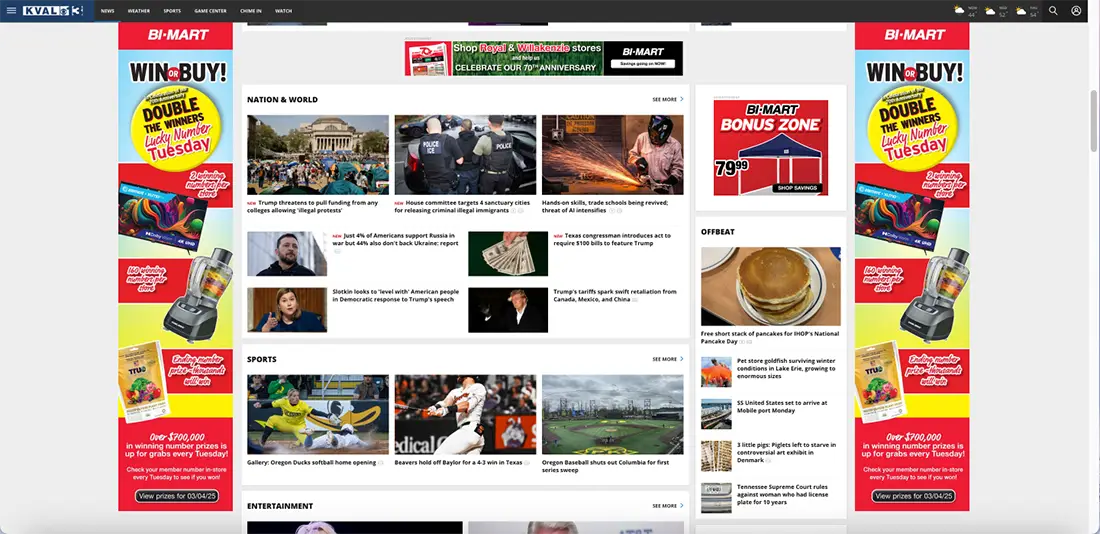Open Oregon Ducks softball gallery headline
The image size is (1100, 534).
pos(311,462)
